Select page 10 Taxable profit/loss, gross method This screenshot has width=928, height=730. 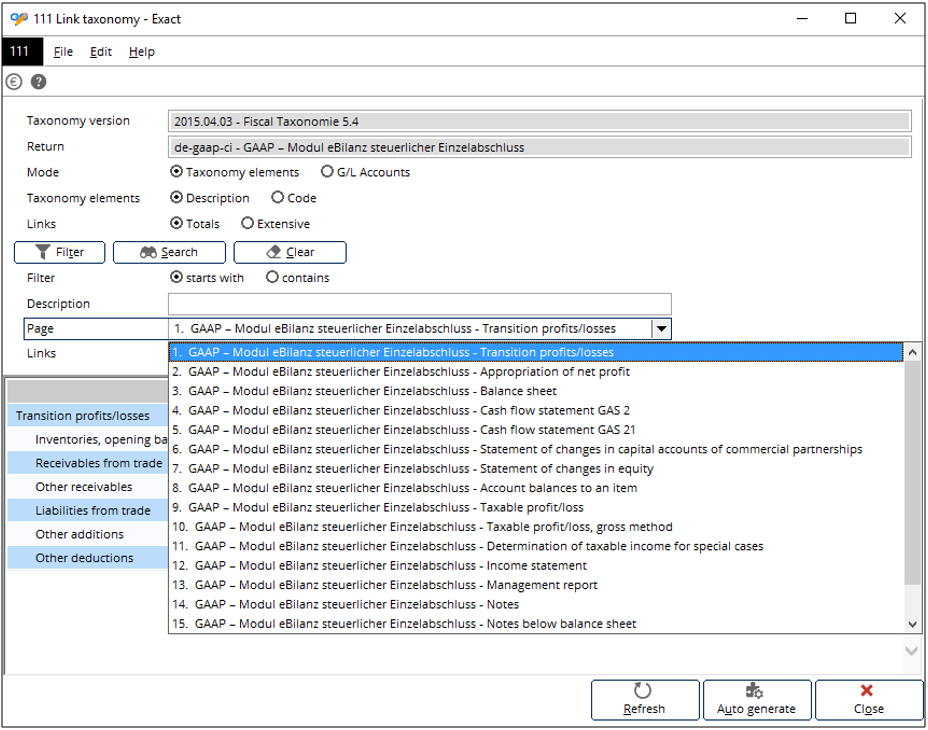coord(536,527)
